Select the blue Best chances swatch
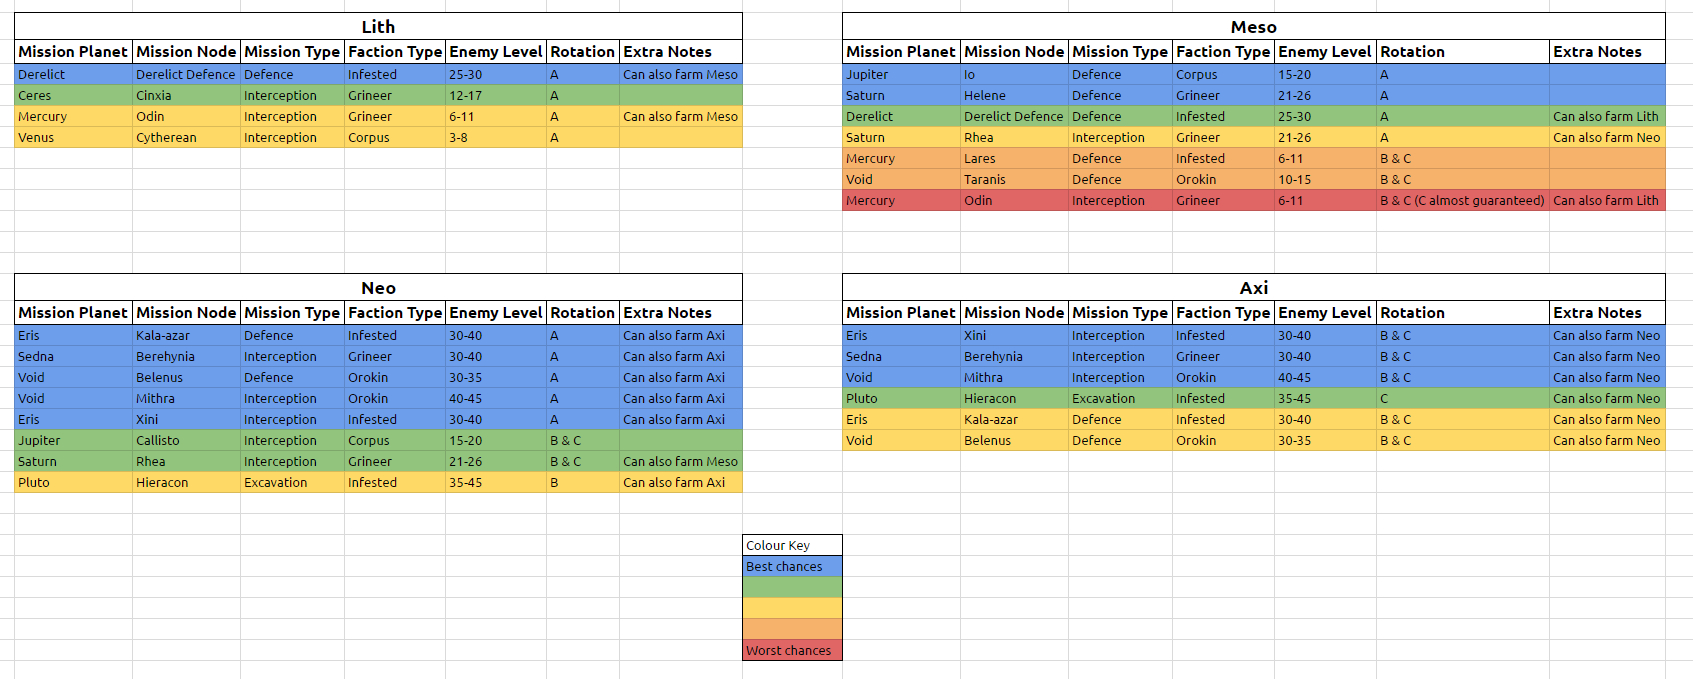The width and height of the screenshot is (1693, 679). click(x=792, y=567)
